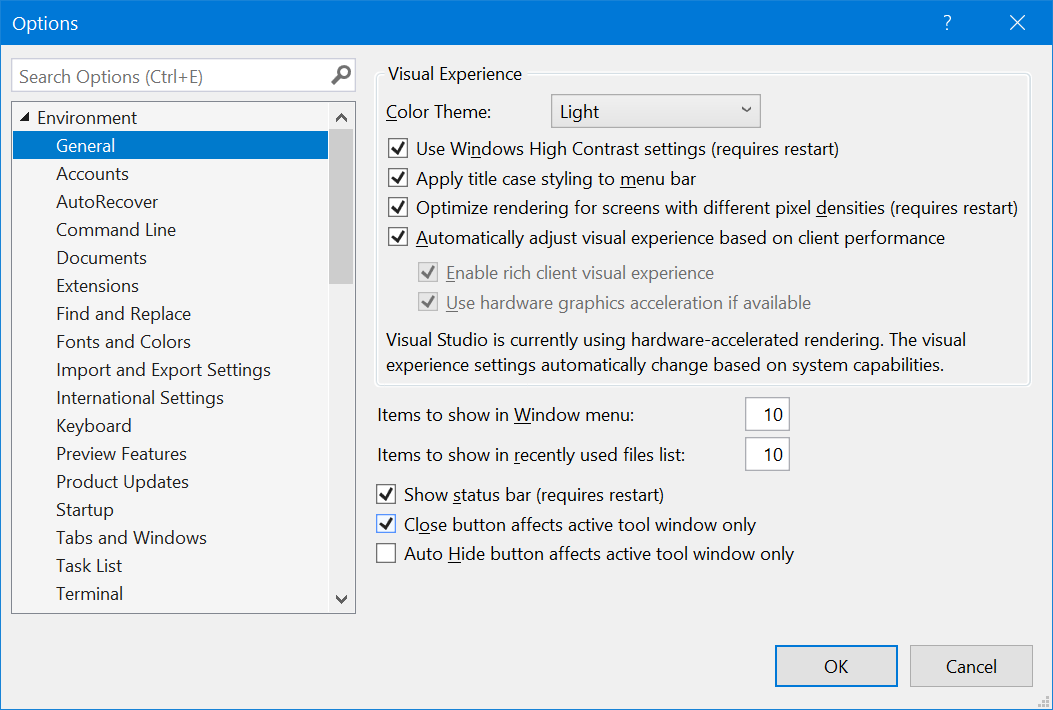Screen dimensions: 1053x710
Task: Click the Cancel button
Action: (971, 666)
